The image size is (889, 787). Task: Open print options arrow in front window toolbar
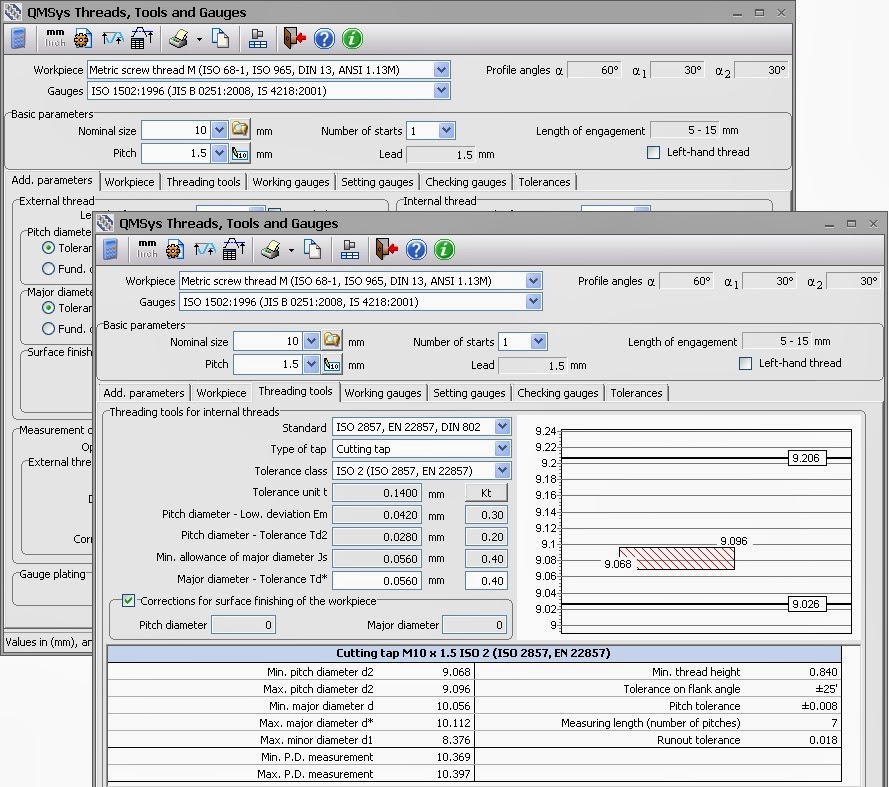pos(291,250)
